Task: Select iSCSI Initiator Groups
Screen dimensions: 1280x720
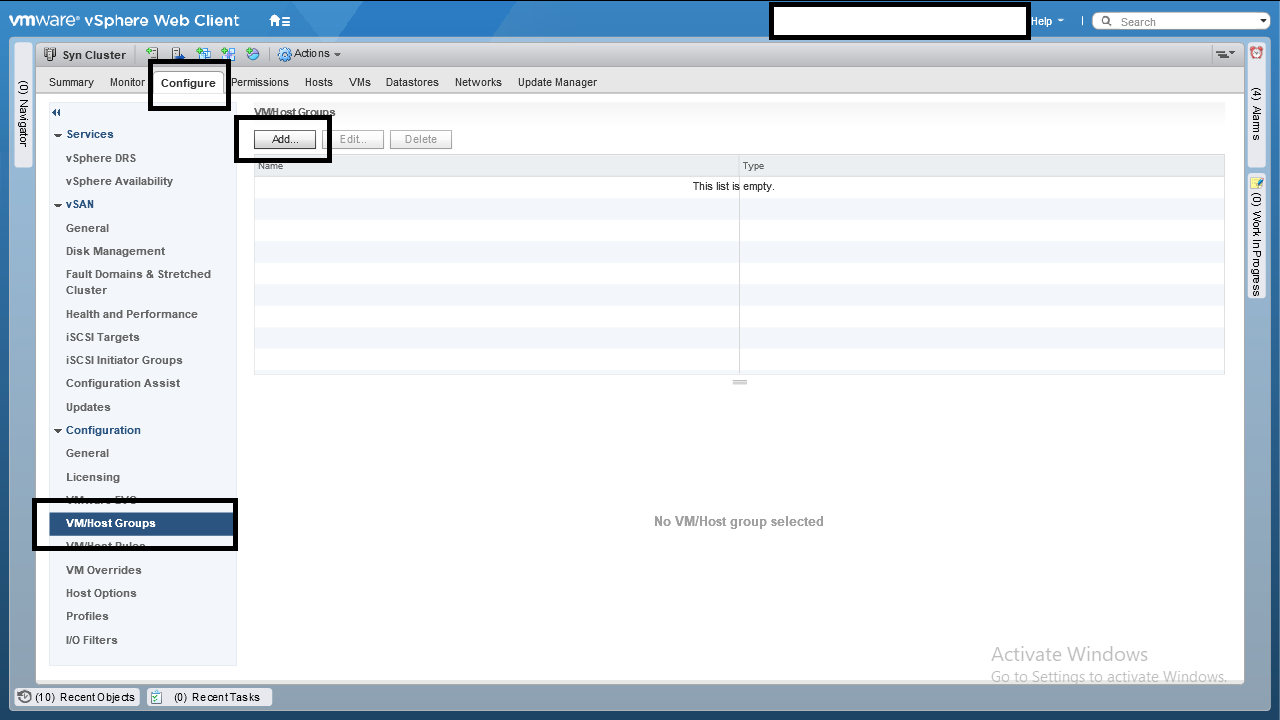Action: [x=124, y=360]
